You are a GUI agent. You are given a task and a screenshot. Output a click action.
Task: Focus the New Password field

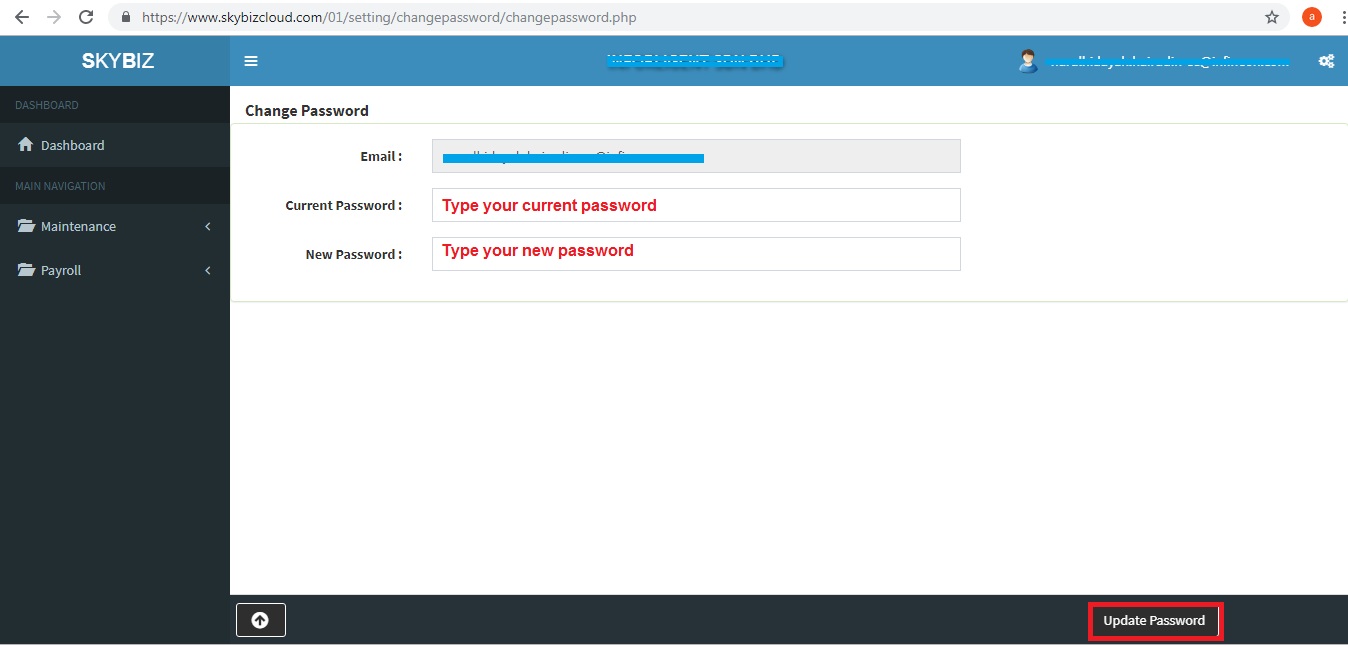point(696,254)
